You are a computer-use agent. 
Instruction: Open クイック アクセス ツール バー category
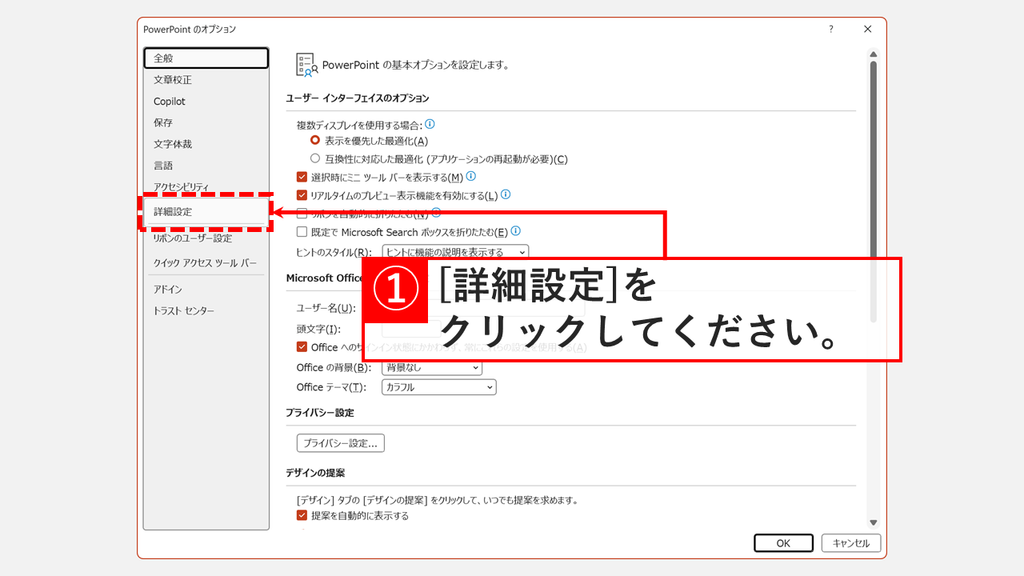[x=206, y=263]
